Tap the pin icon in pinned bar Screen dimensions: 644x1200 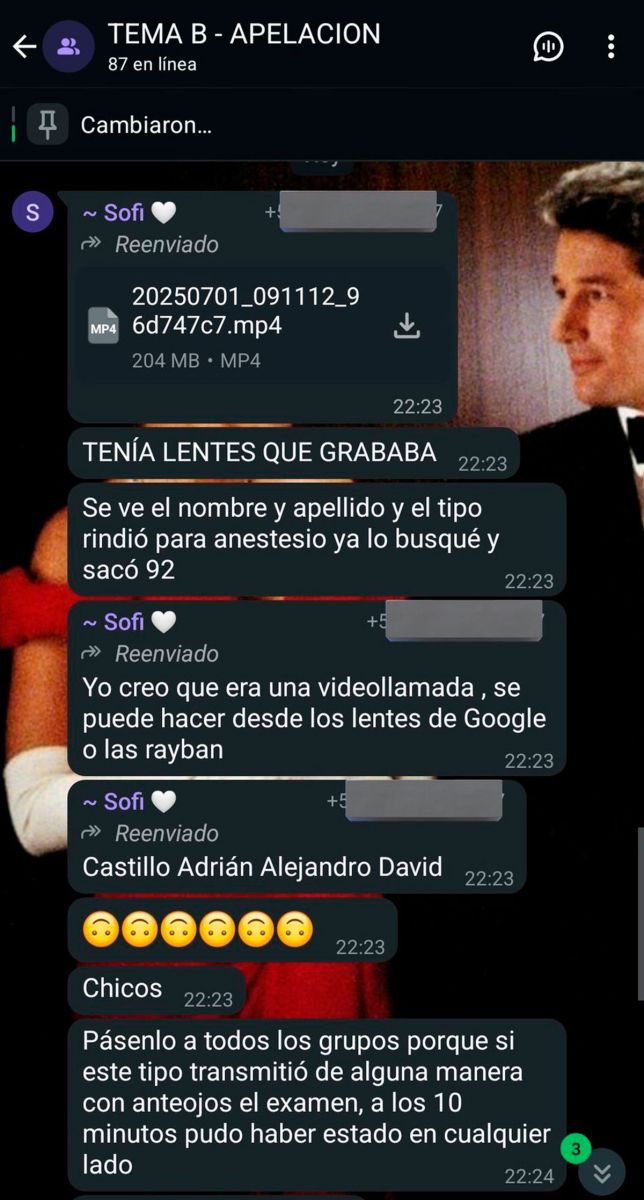tap(48, 125)
